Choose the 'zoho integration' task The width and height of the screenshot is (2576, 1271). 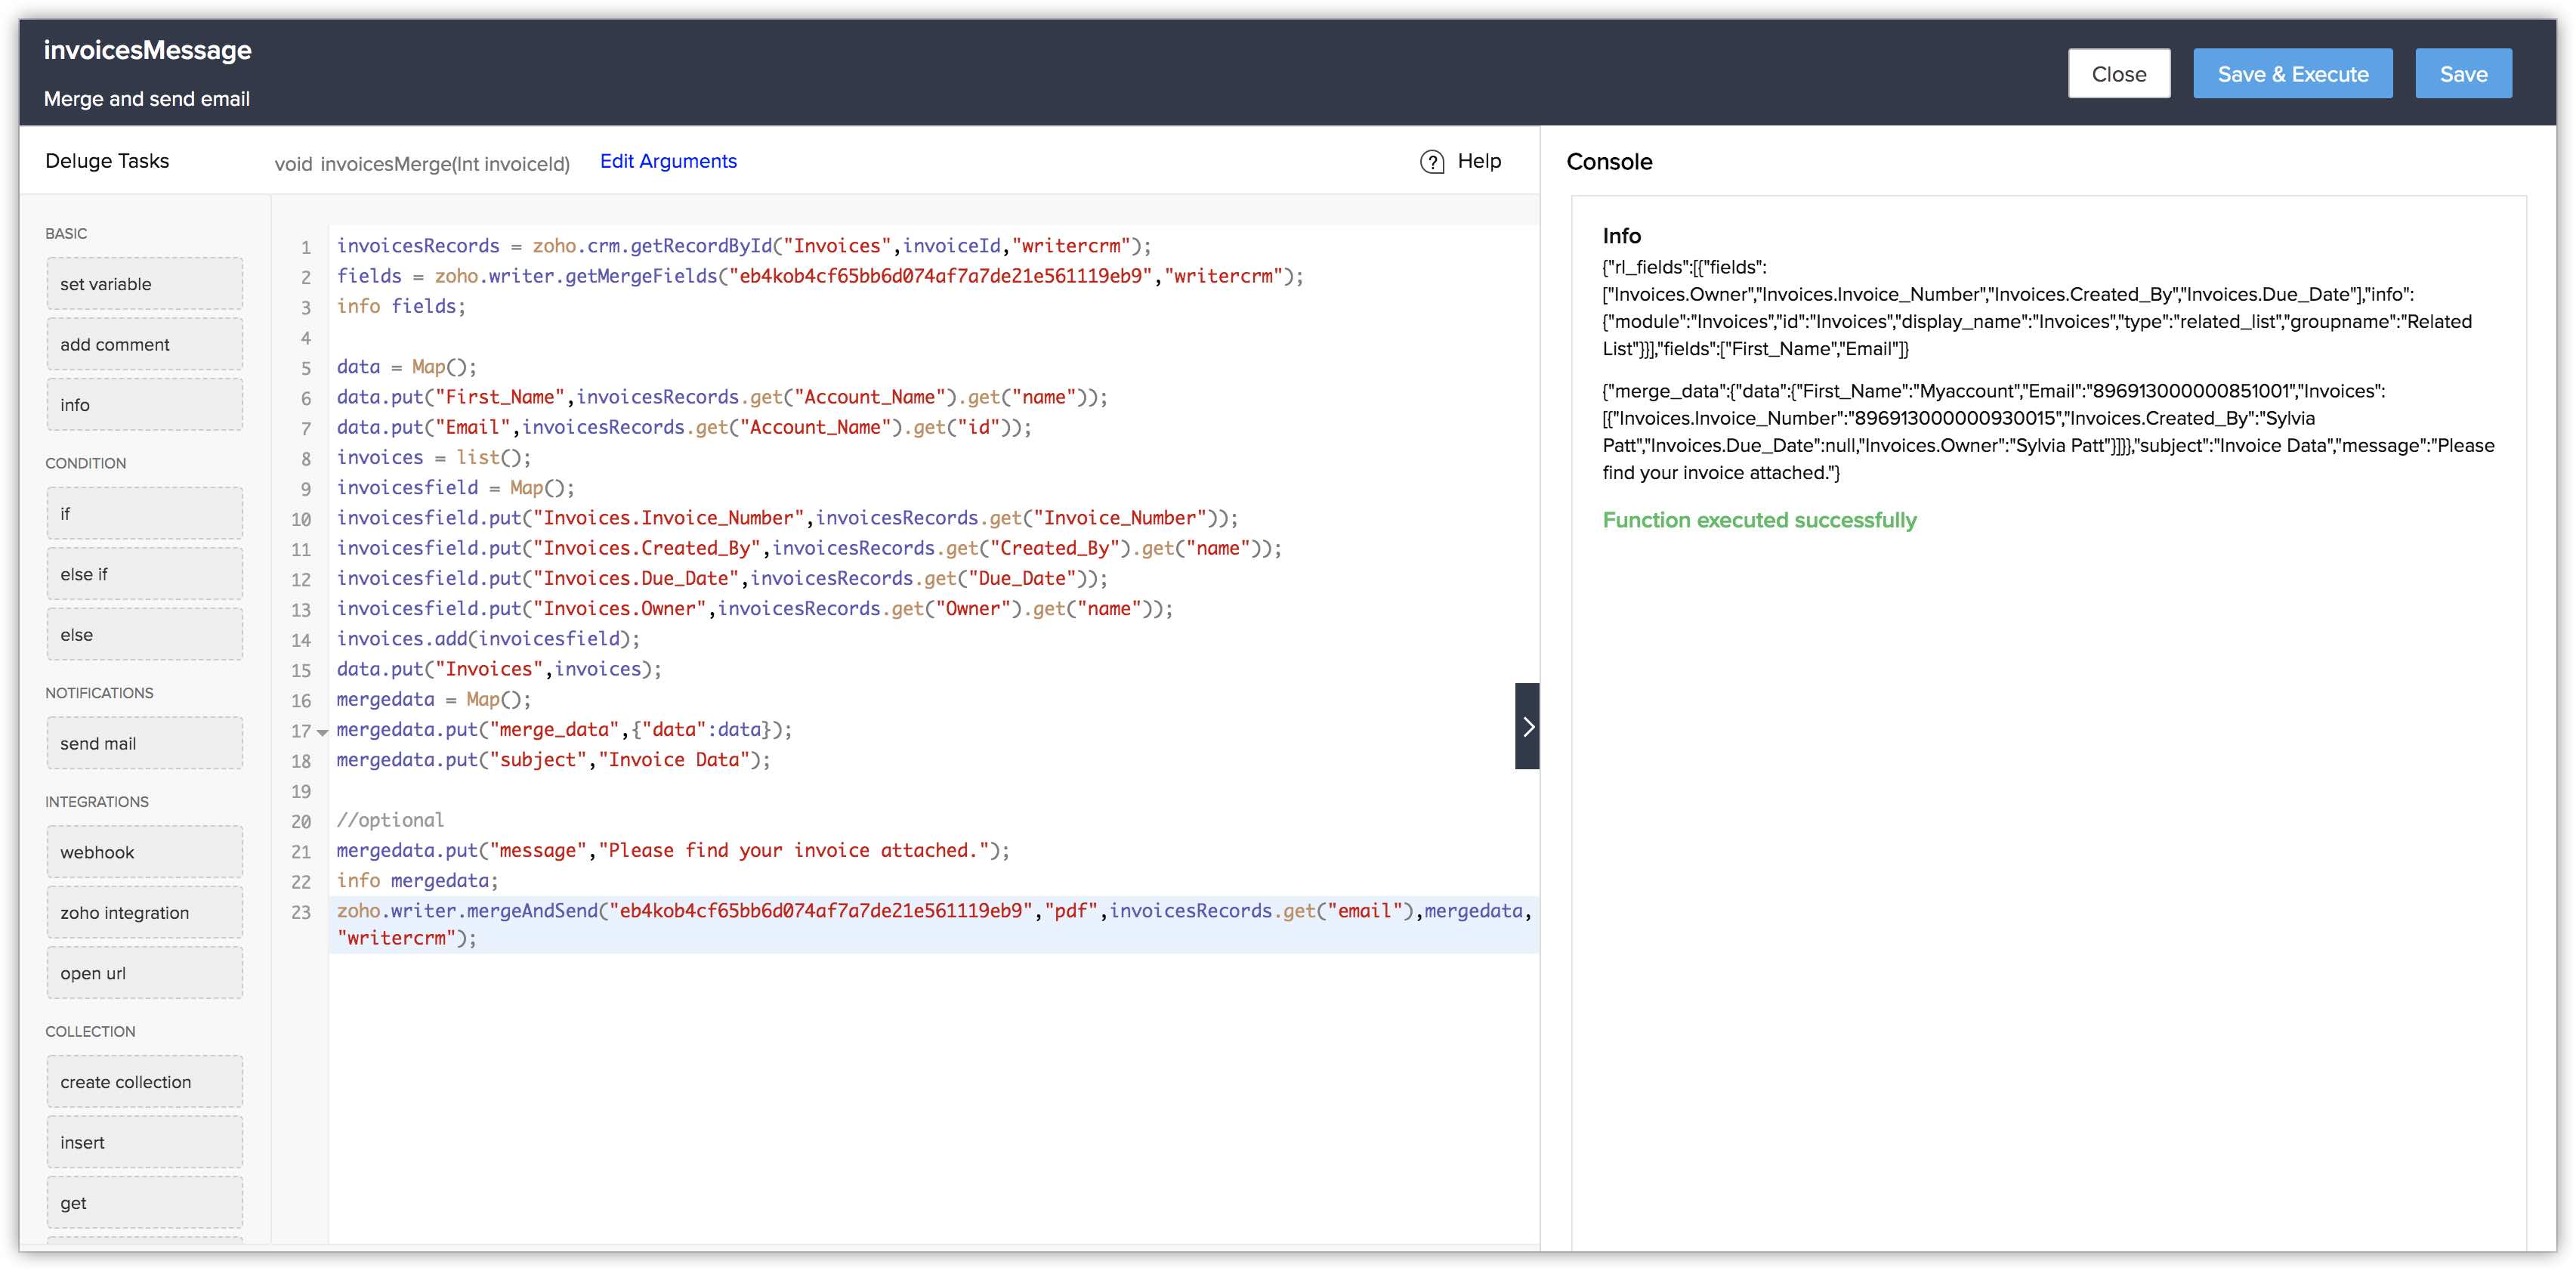tap(145, 913)
